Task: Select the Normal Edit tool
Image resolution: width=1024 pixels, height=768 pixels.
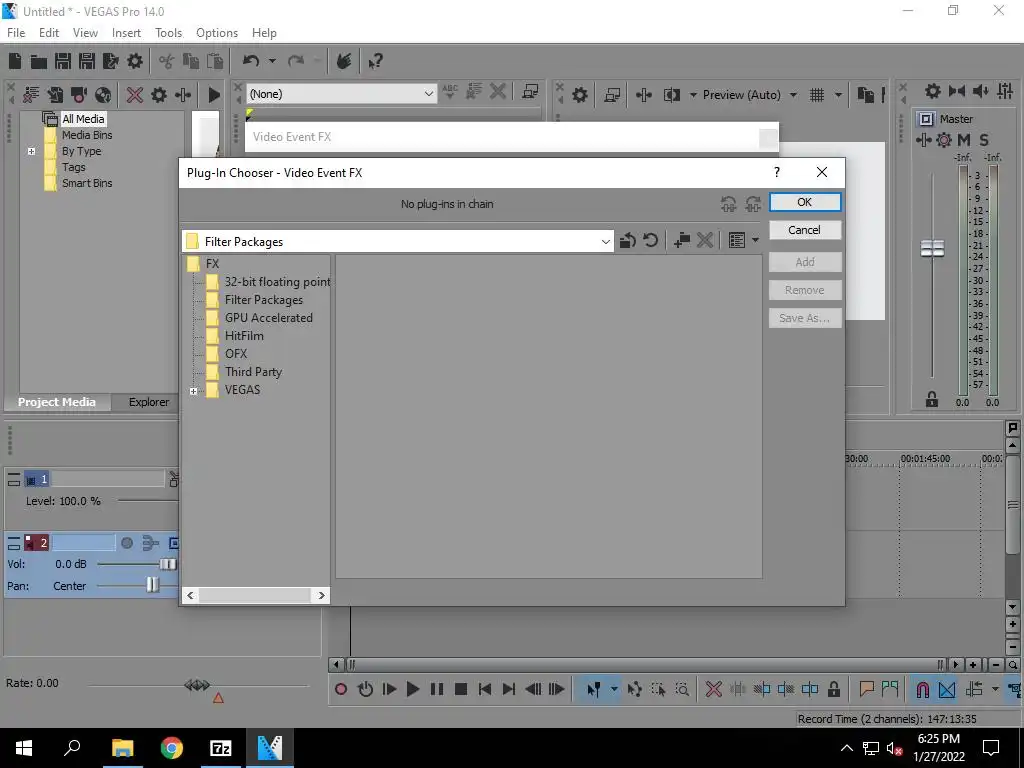Action: (594, 689)
